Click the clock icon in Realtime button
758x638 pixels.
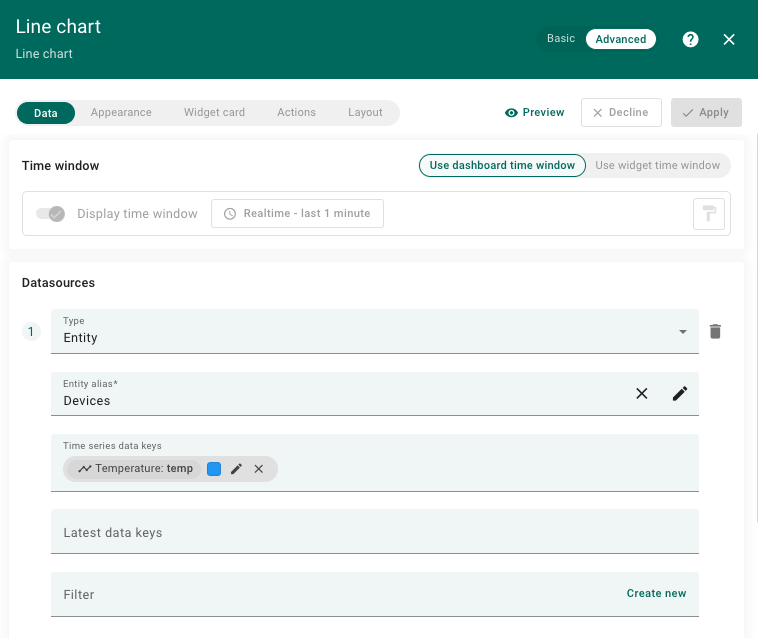tap(230, 214)
